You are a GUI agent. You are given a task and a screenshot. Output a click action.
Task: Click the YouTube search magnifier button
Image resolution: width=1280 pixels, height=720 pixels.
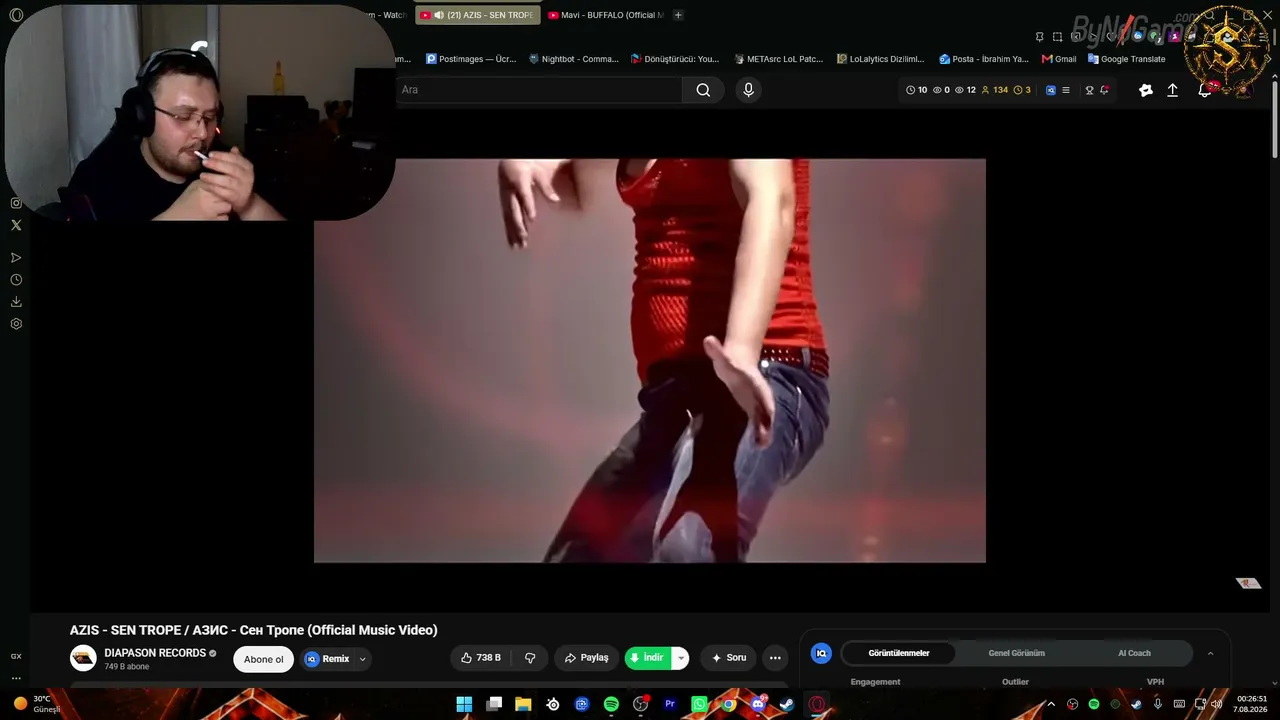pyautogui.click(x=703, y=90)
